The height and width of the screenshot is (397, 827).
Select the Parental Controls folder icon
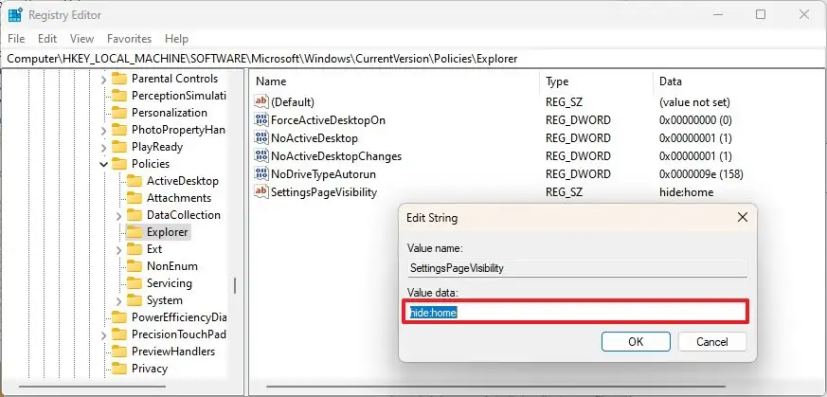[x=120, y=79]
